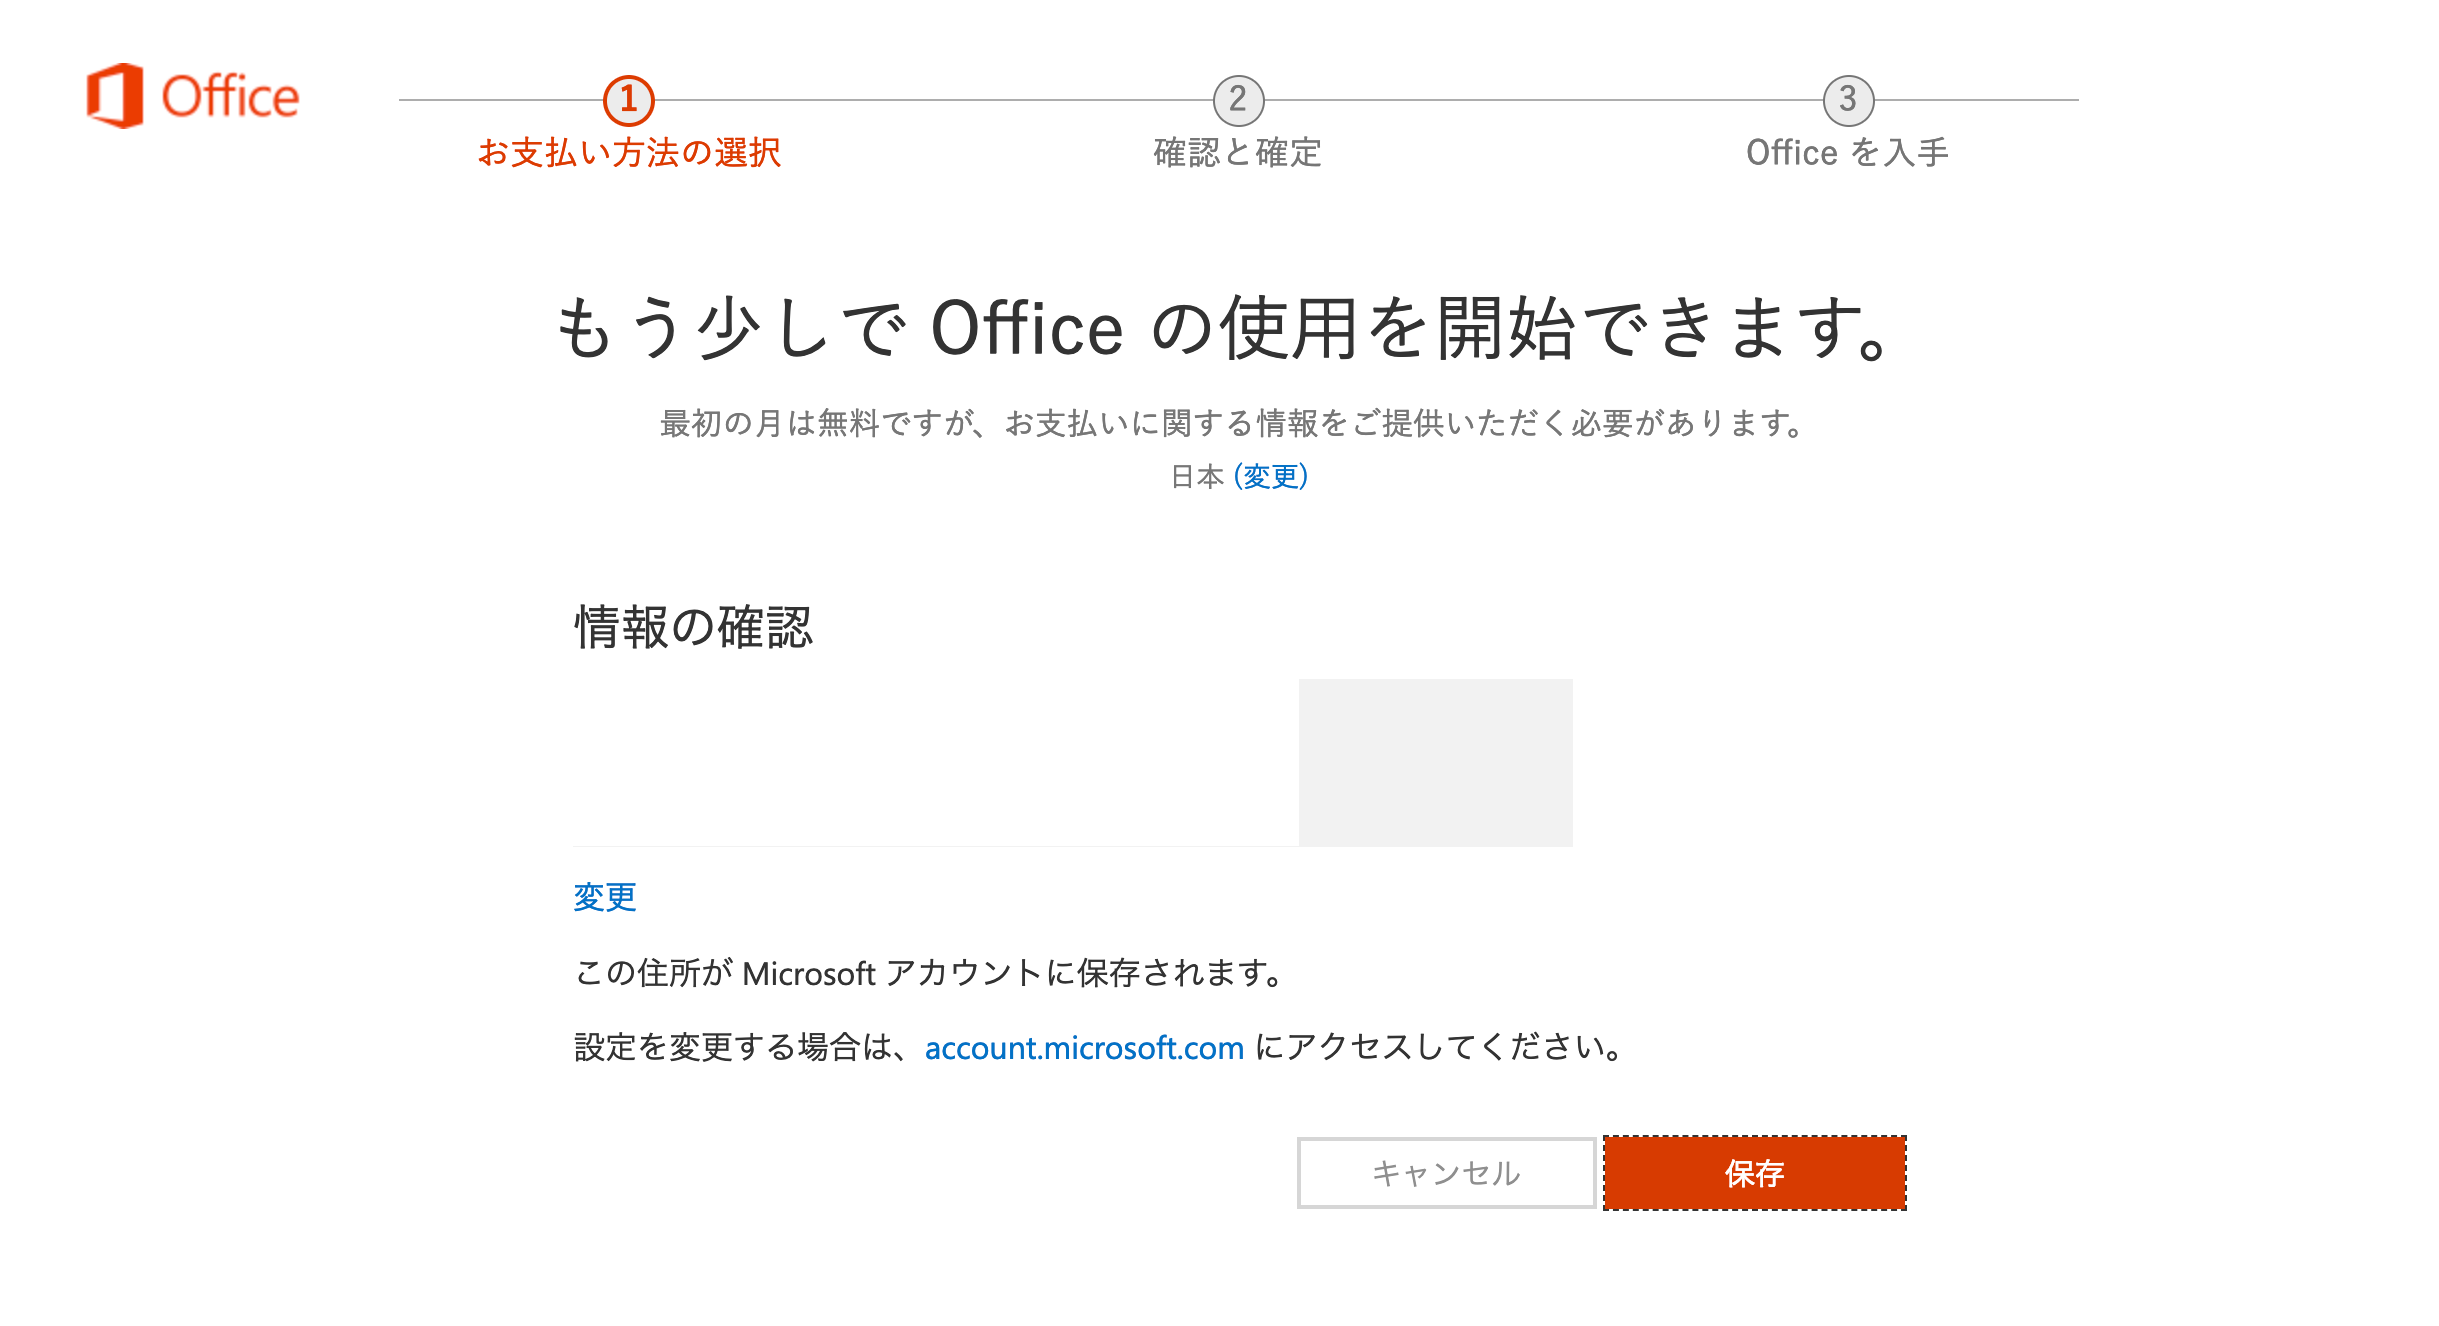Open the 確認と確定 step label

point(1238,153)
